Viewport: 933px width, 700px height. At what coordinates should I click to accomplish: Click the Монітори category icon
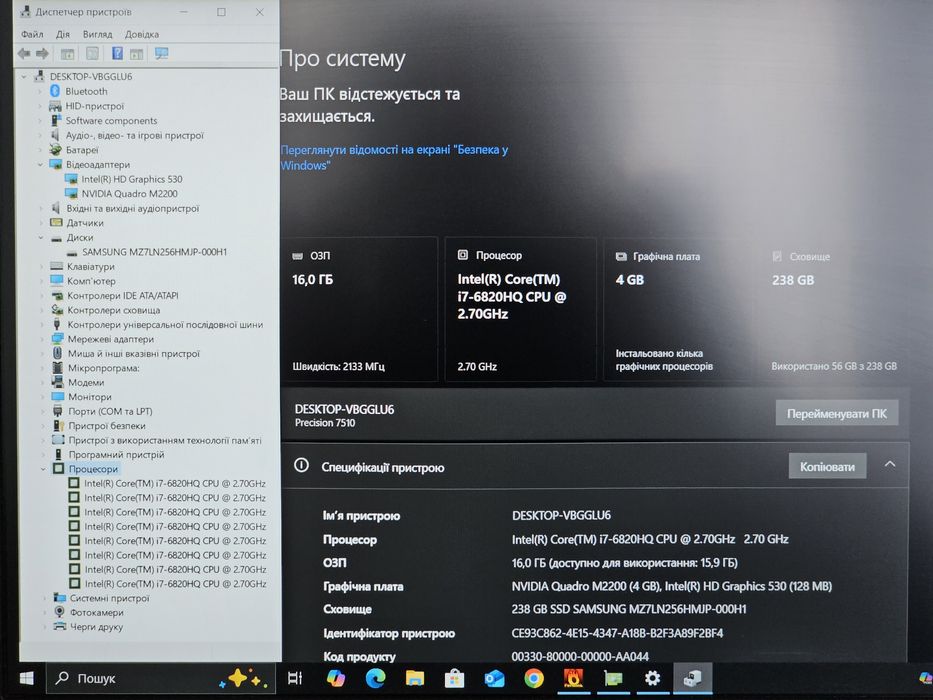point(58,396)
